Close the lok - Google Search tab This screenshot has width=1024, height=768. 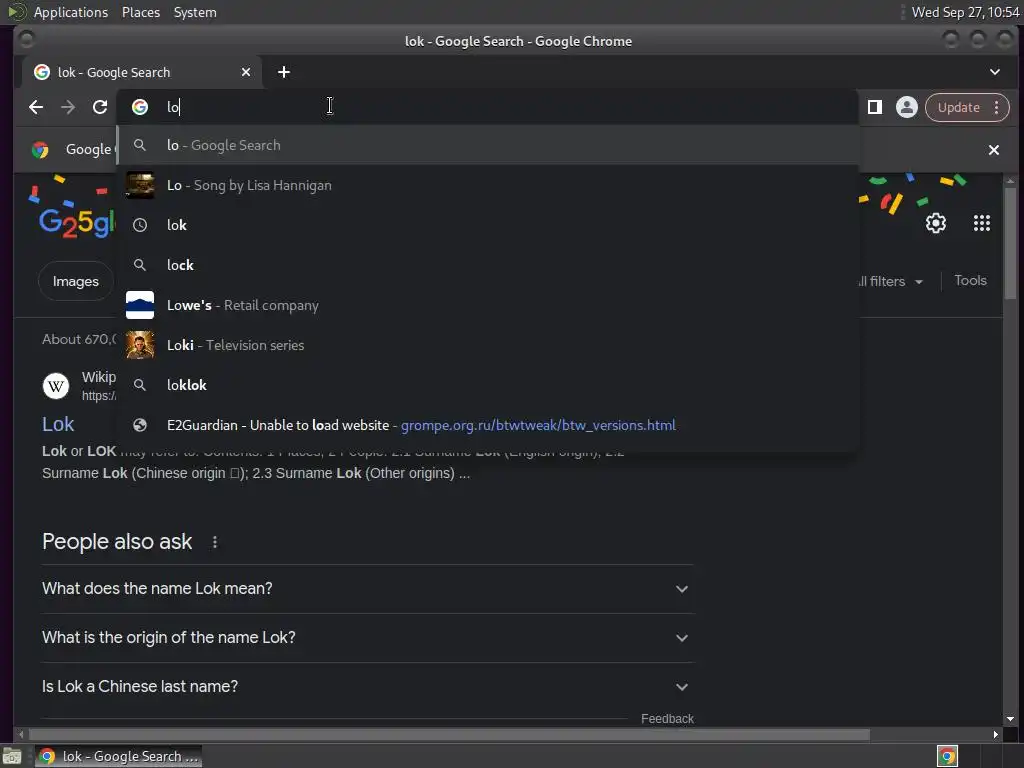pyautogui.click(x=246, y=72)
